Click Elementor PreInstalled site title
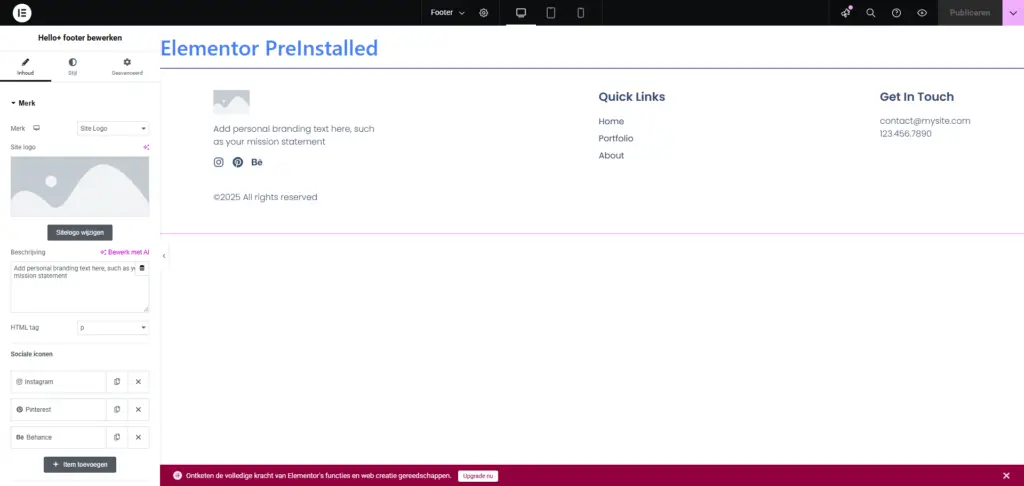This screenshot has width=1024, height=486. coord(269,48)
